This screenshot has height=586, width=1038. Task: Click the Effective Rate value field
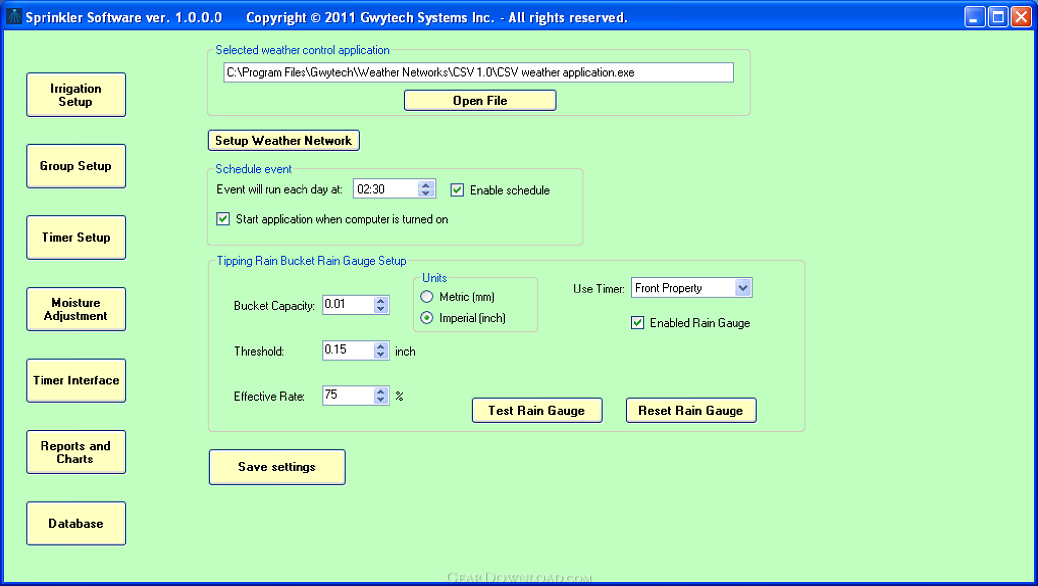348,395
